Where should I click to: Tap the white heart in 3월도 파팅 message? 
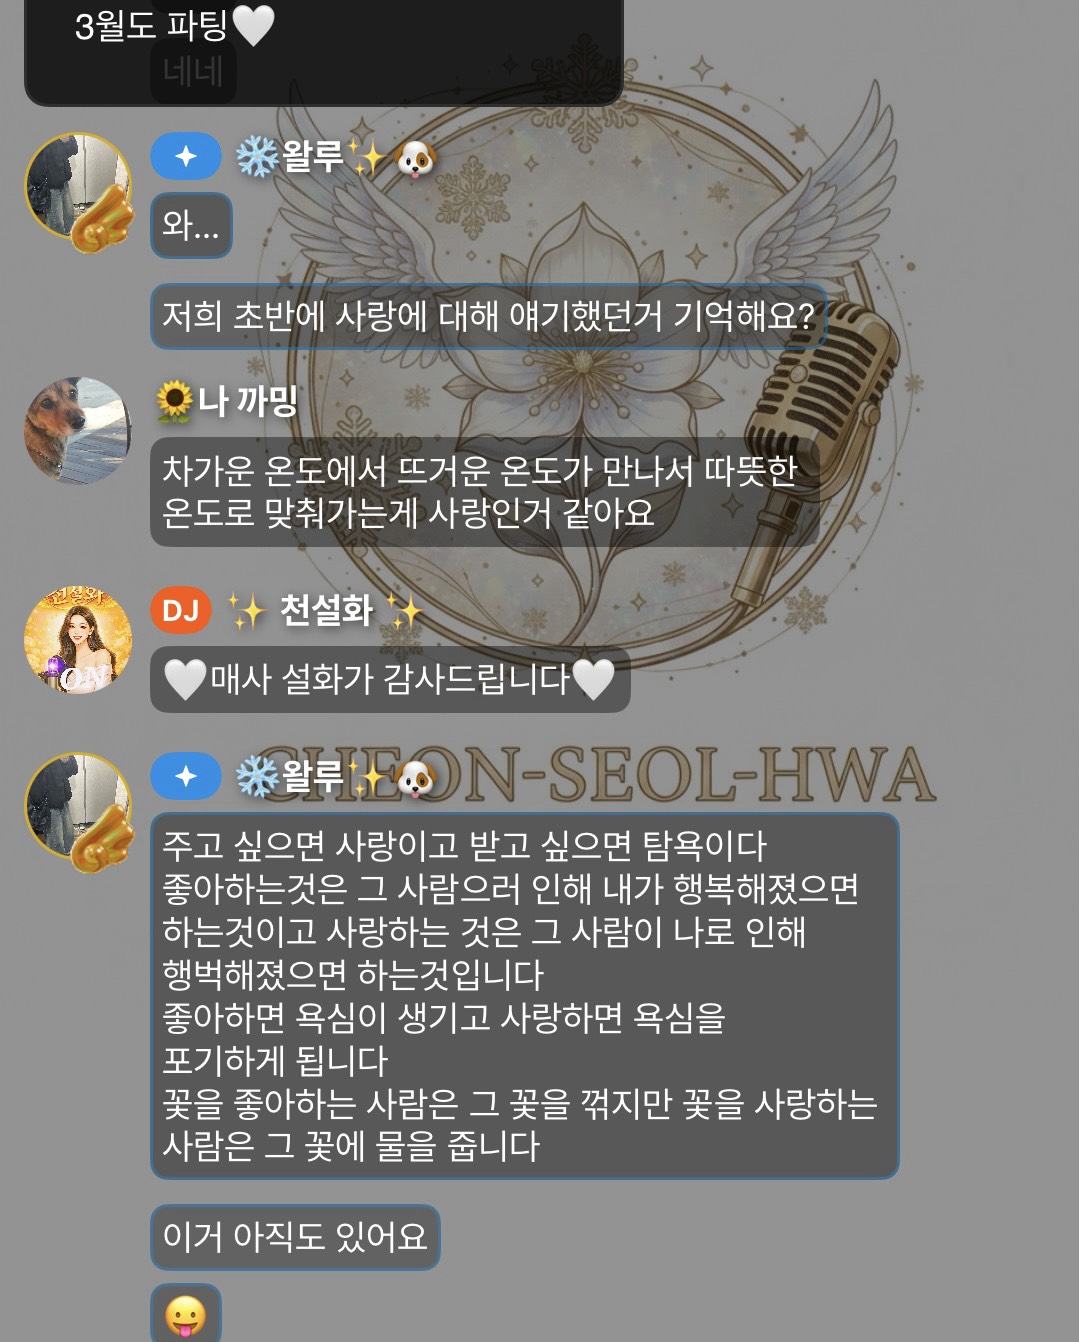pos(253,26)
